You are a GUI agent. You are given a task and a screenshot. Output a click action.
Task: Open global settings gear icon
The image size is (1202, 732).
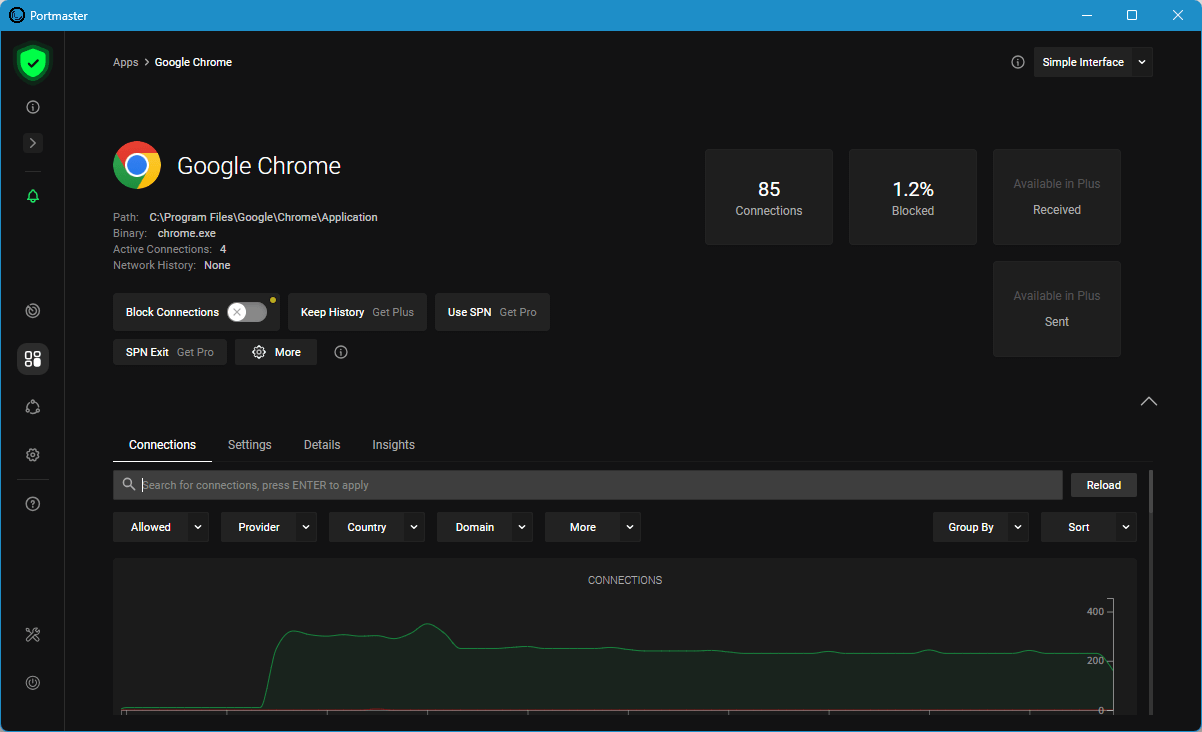pos(33,455)
